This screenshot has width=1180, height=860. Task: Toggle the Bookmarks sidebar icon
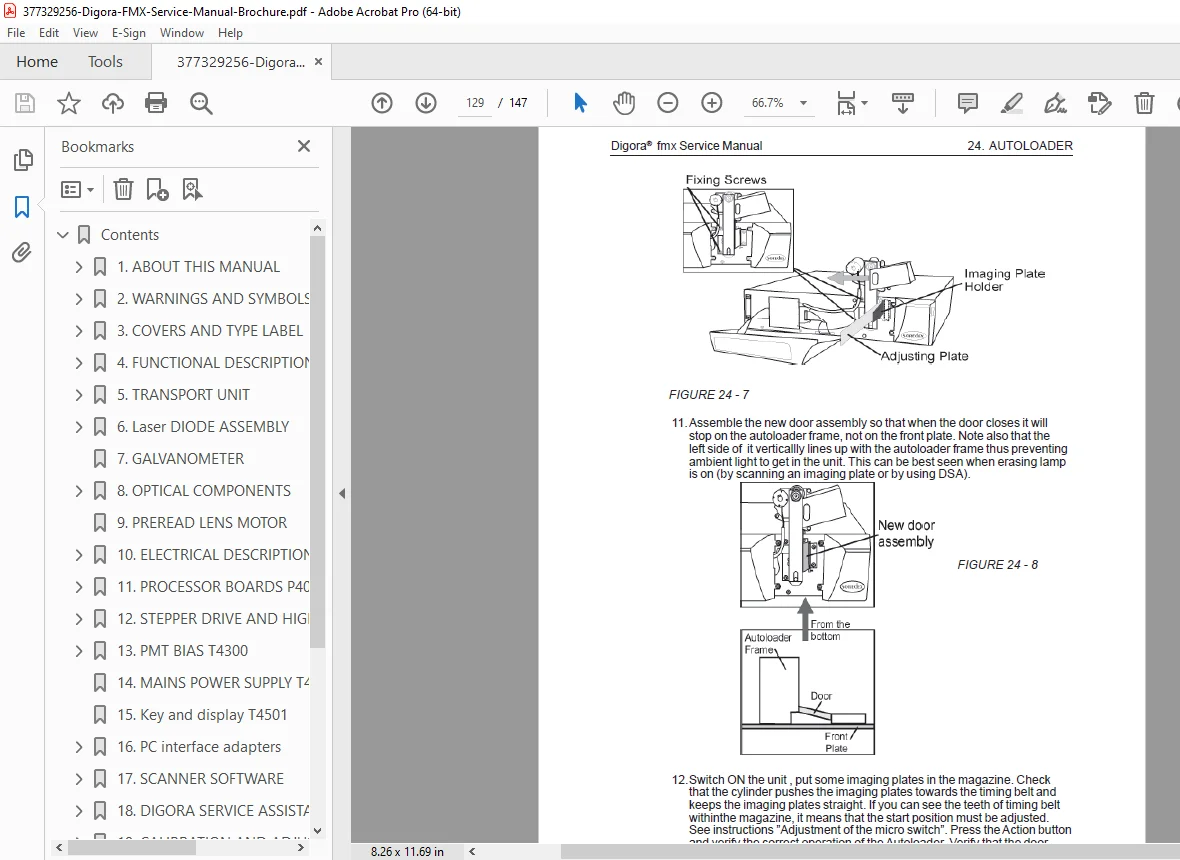[x=22, y=207]
